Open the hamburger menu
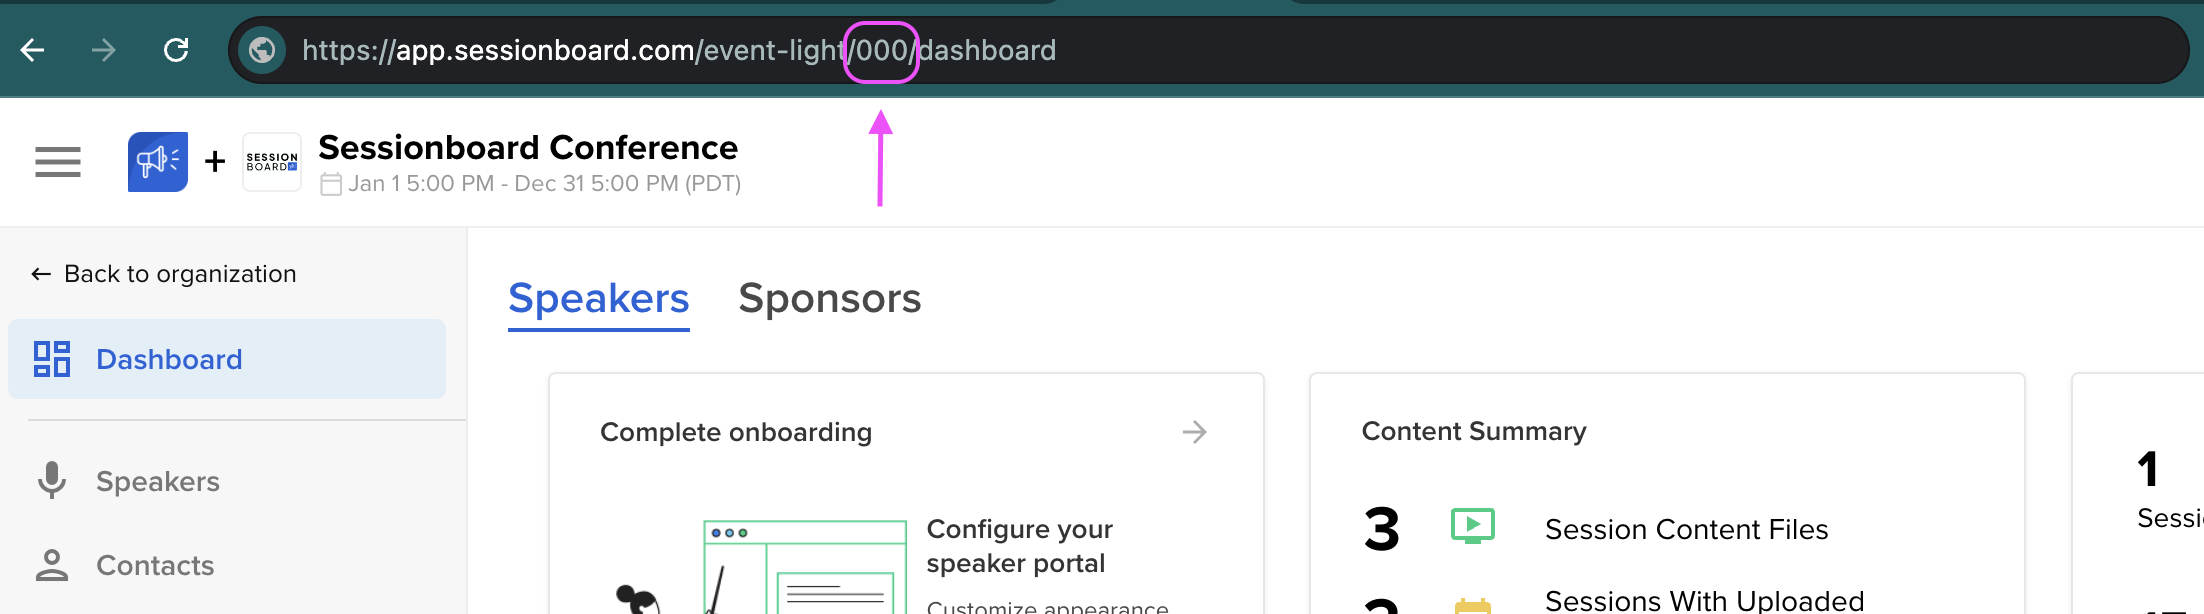2204x614 pixels. click(x=58, y=162)
